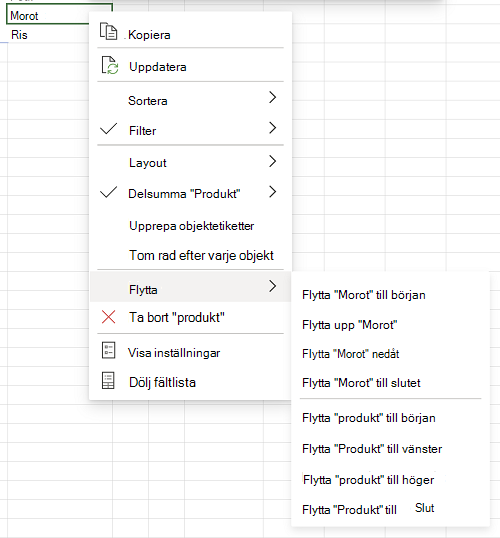
Task: Expand the Layout submenu chevron
Action: tap(272, 161)
